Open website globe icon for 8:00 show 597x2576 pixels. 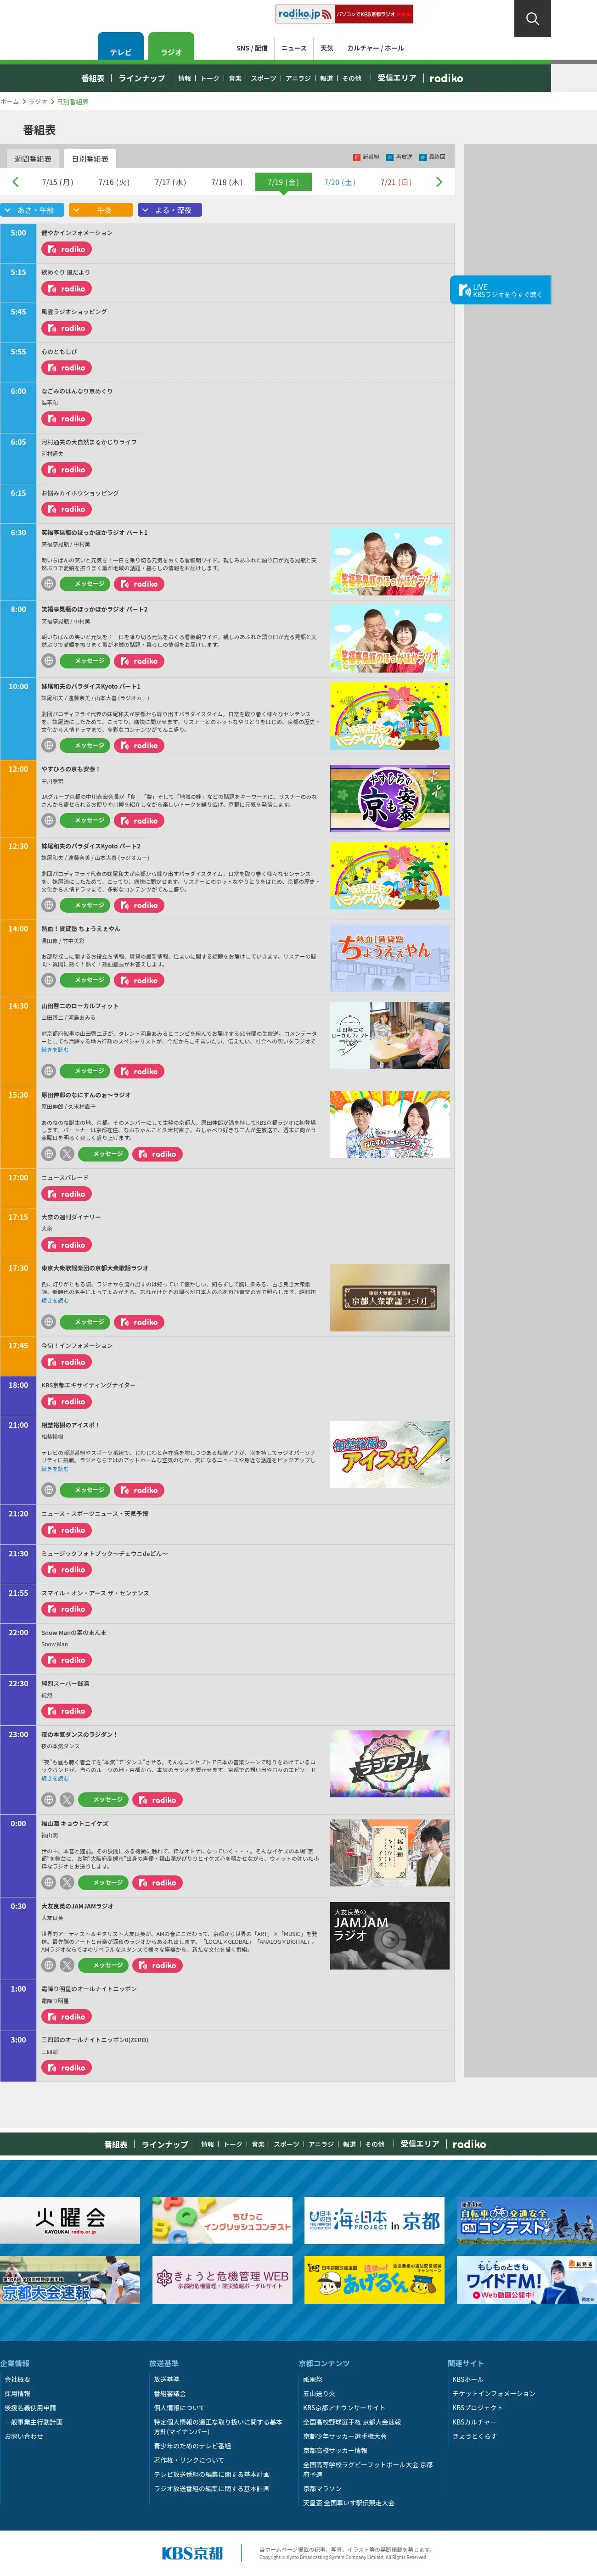pyautogui.click(x=48, y=661)
